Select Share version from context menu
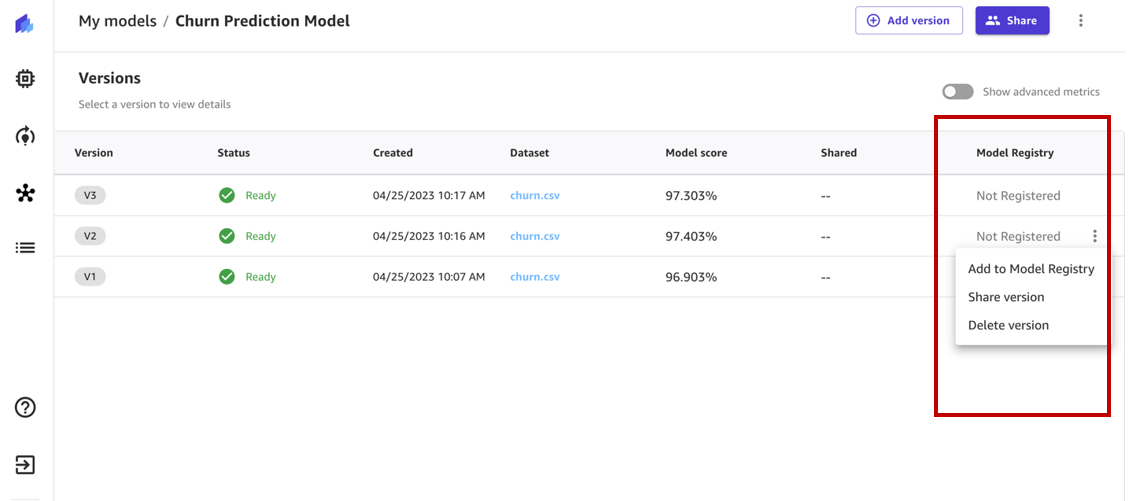Viewport: 1141px width, 501px height. (x=1006, y=297)
